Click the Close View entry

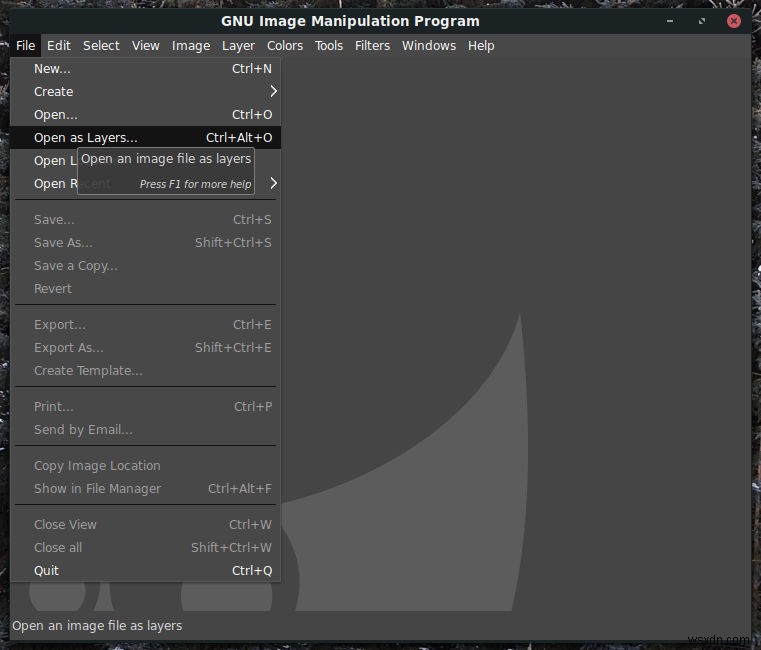tap(146, 525)
